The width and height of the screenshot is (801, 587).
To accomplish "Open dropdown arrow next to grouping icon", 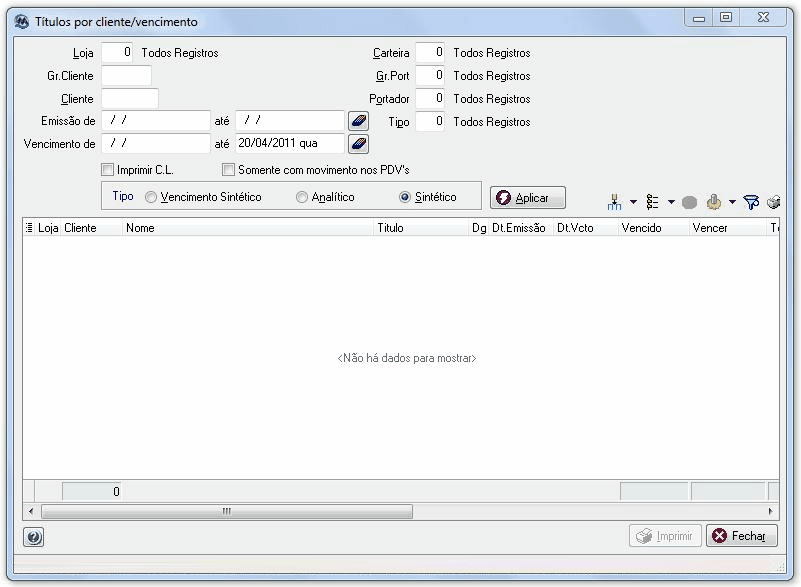I will click(x=633, y=202).
